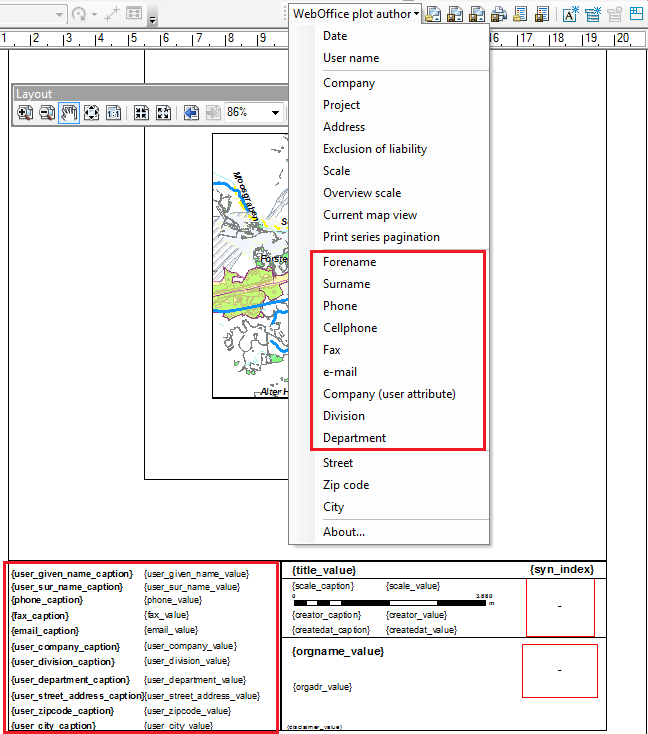Select the {scale_caption} placeholder
648x734 pixels.
(x=323, y=586)
